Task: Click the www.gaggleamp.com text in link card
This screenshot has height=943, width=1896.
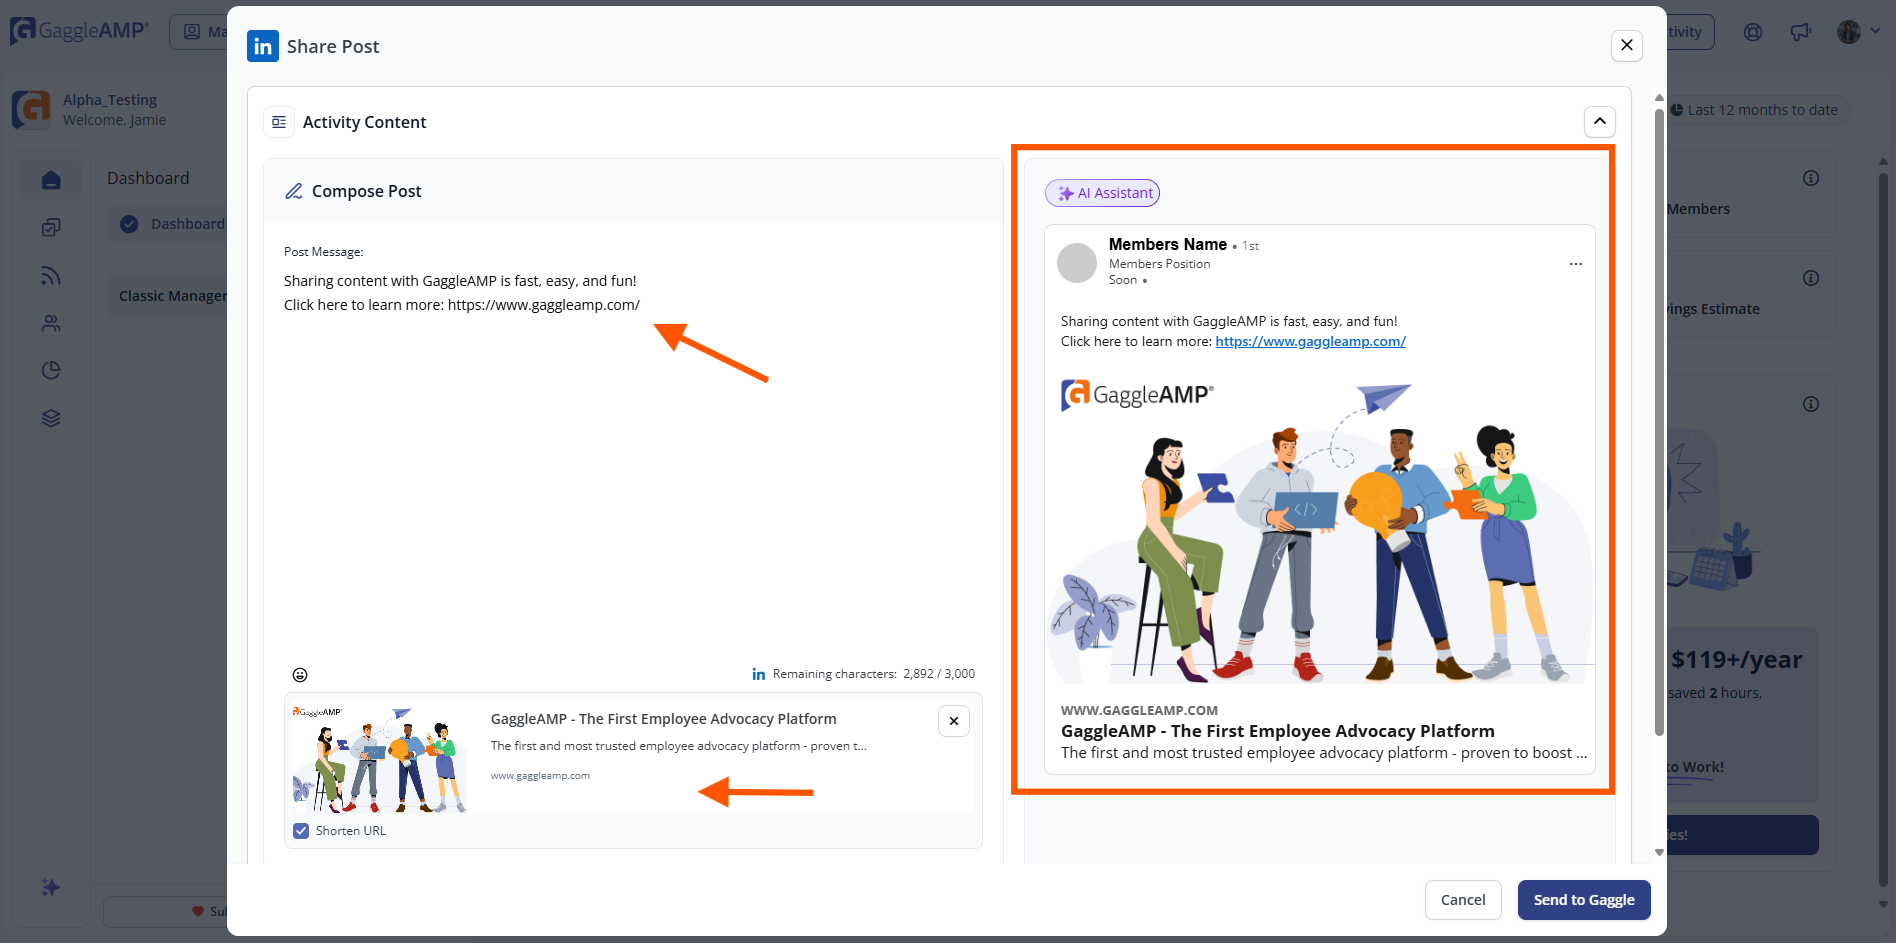Action: (x=540, y=776)
